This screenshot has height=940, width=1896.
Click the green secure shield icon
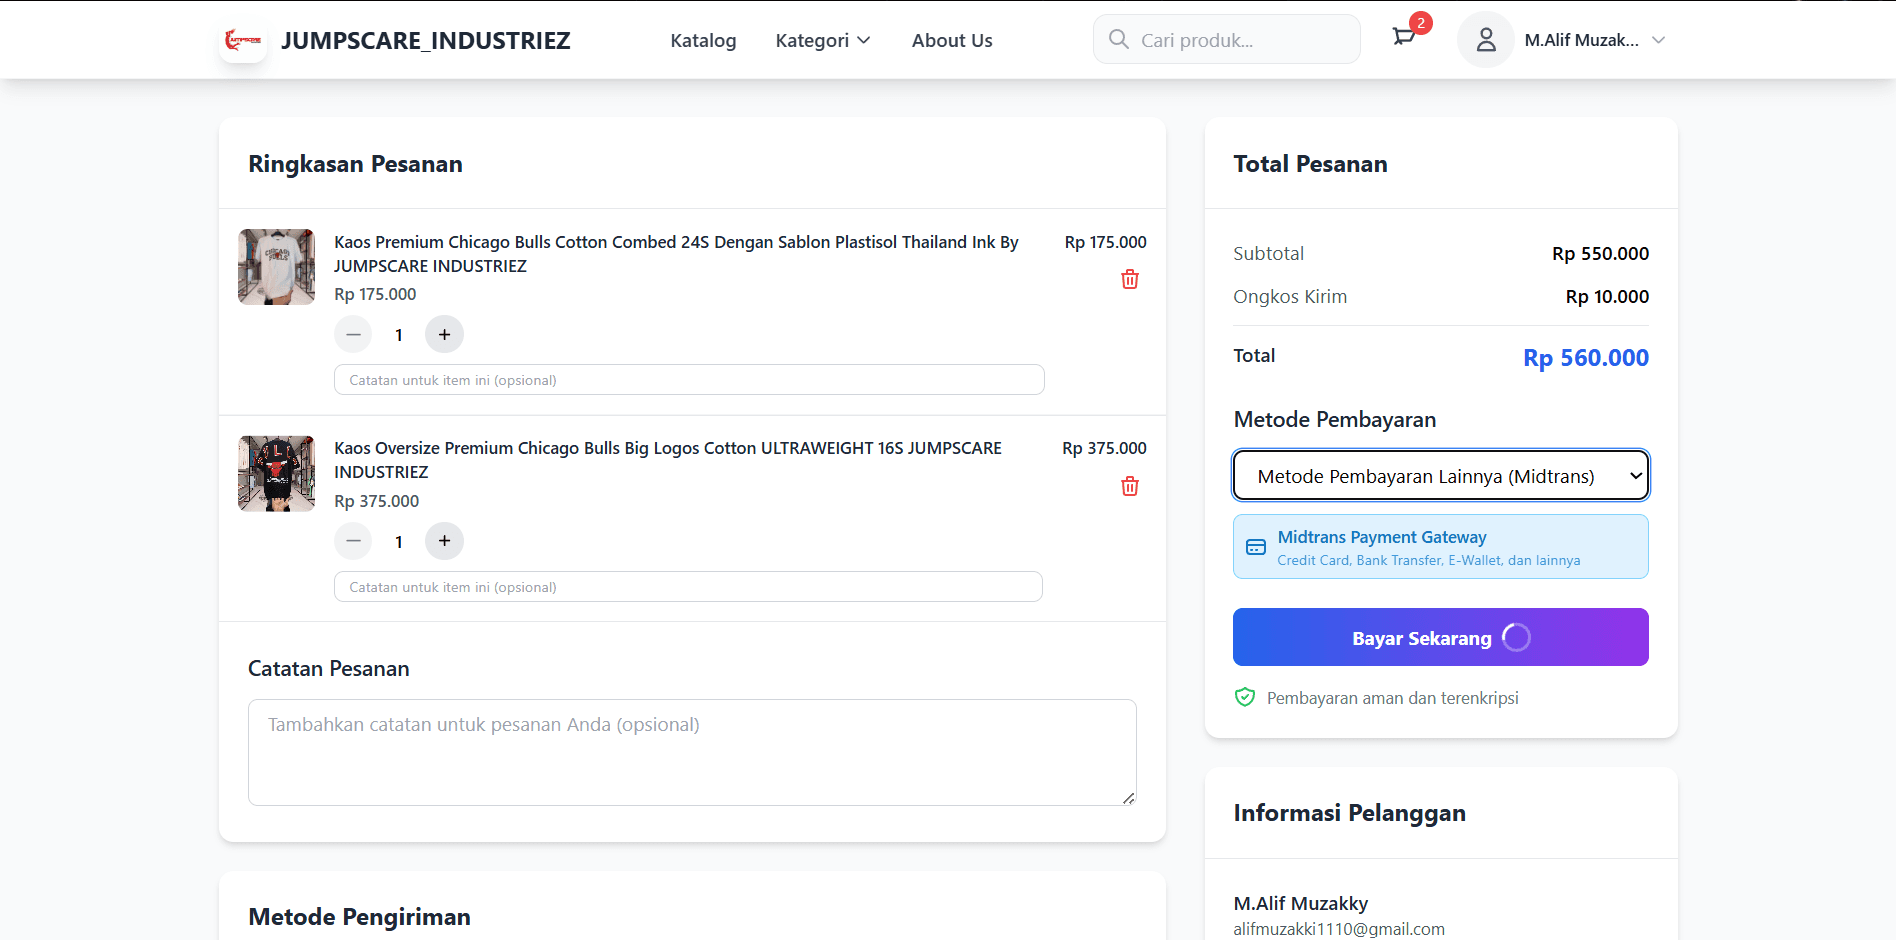(x=1245, y=697)
